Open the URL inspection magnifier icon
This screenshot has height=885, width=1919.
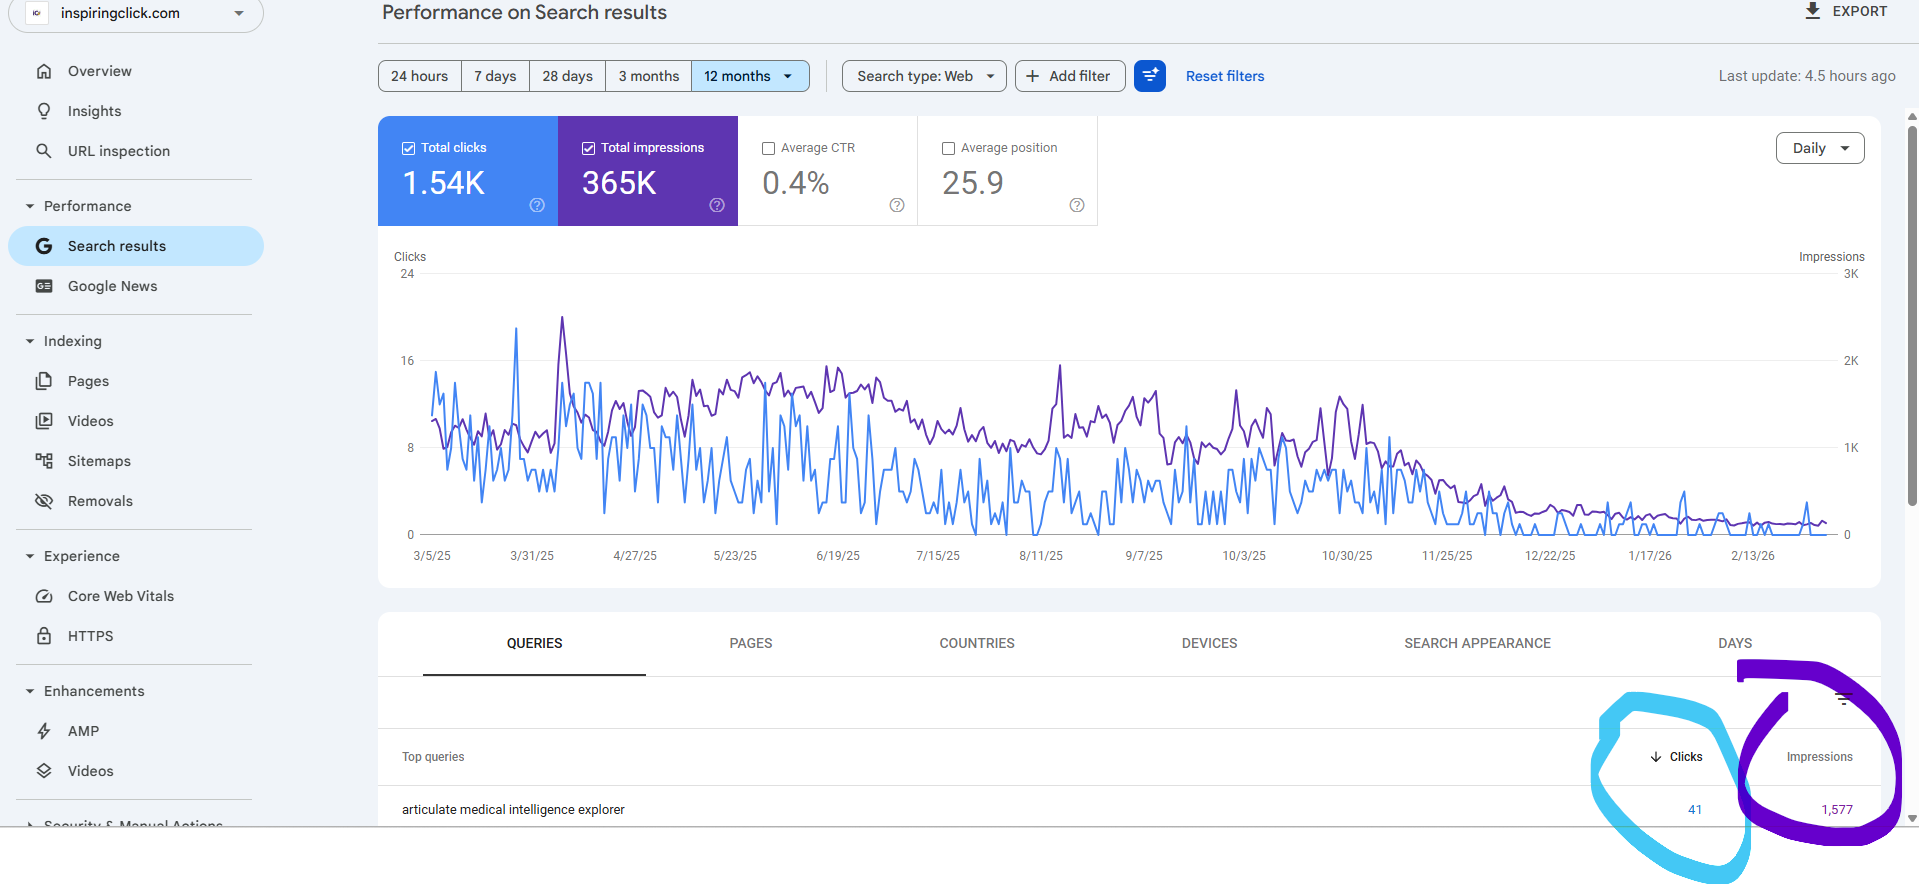[44, 151]
